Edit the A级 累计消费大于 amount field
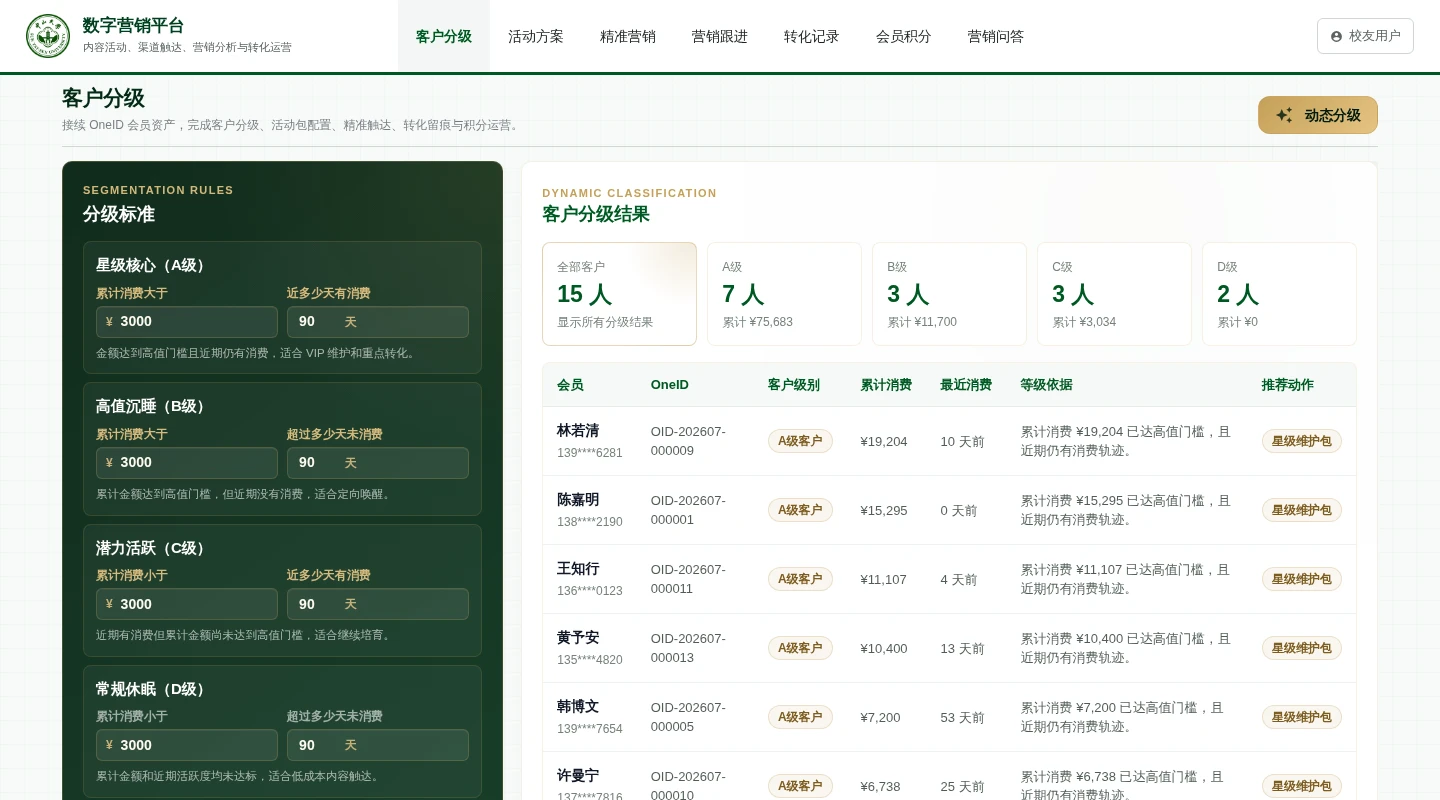Screen dimensions: 1440x800 pyautogui.click(x=187, y=322)
